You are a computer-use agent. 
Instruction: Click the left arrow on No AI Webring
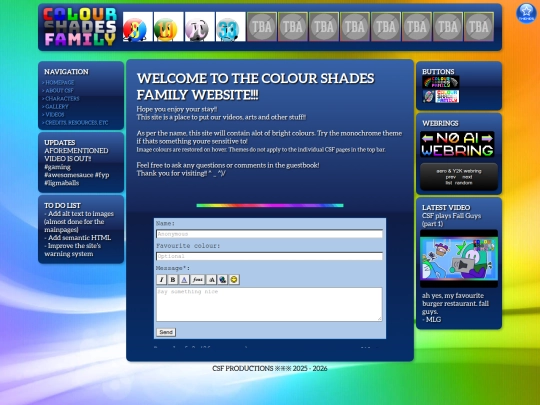tap(427, 138)
